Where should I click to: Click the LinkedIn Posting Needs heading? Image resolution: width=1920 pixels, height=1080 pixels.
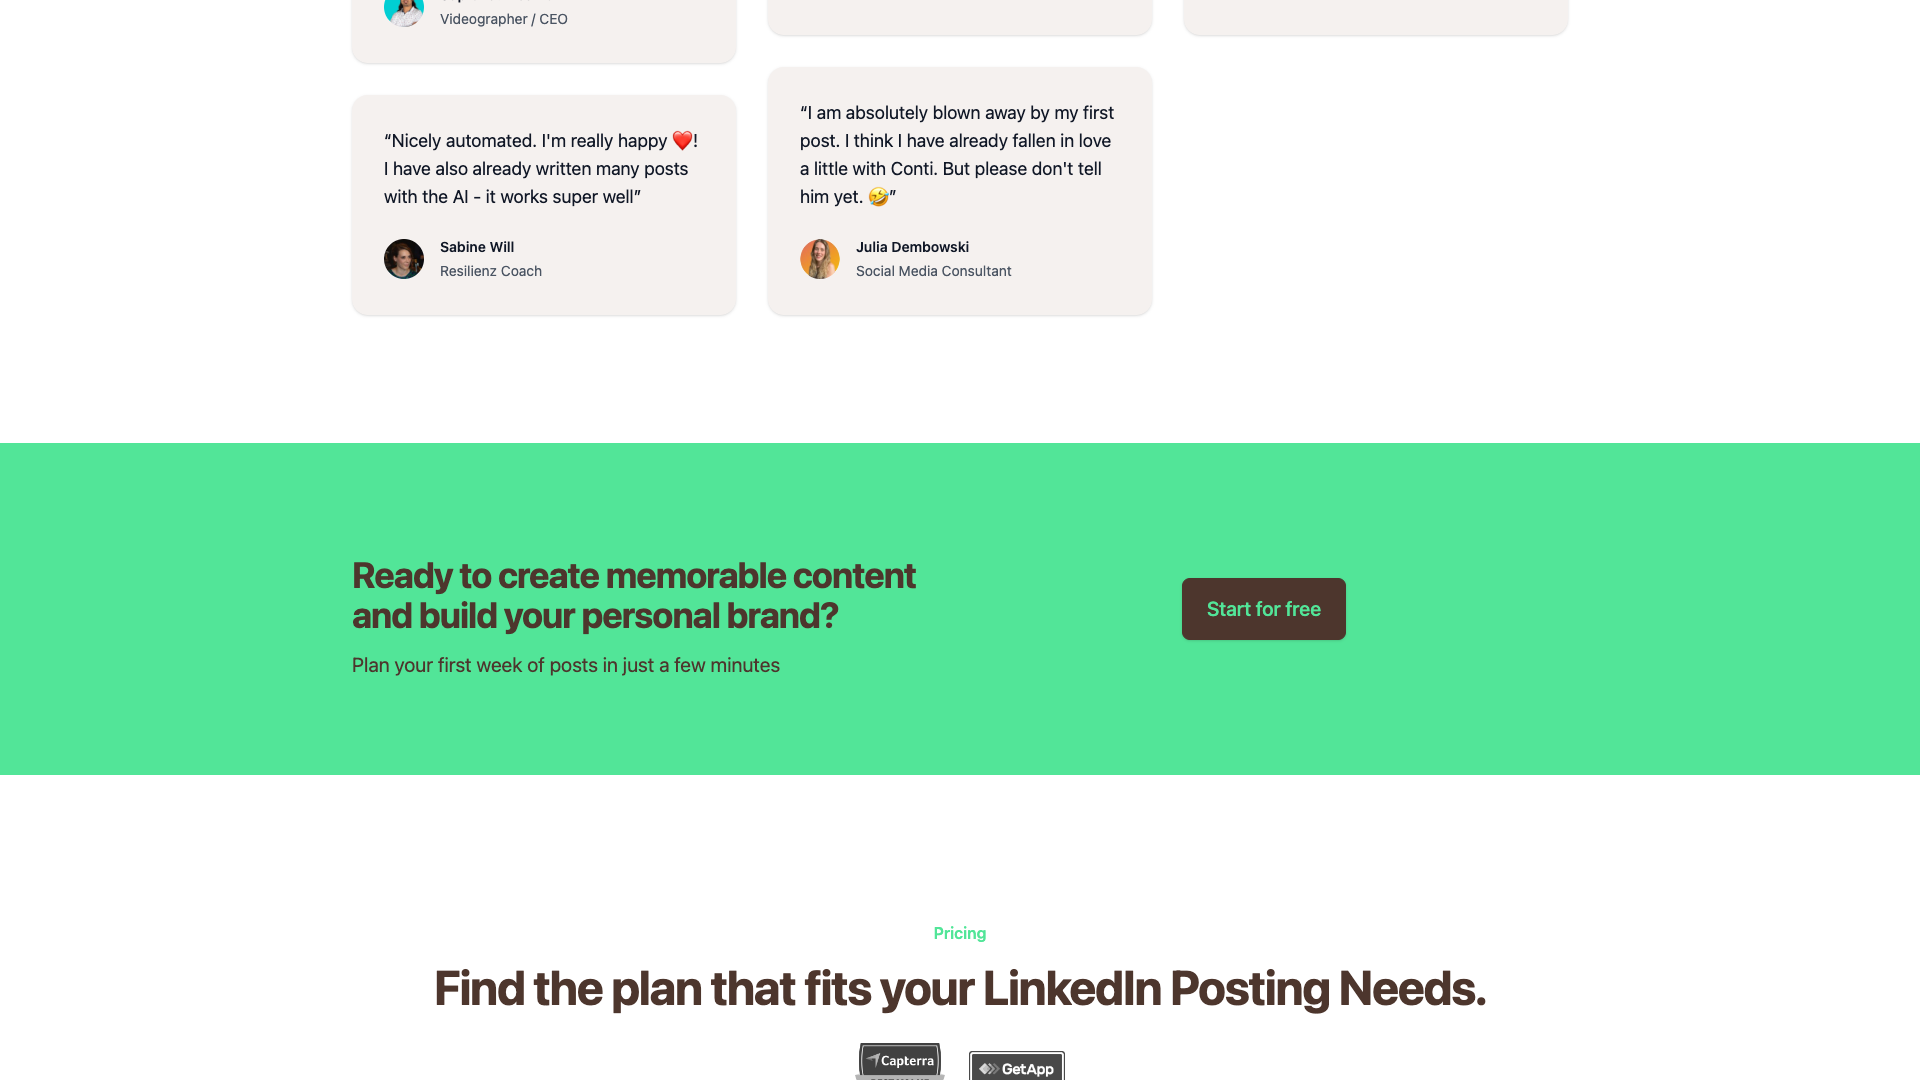[x=959, y=989]
